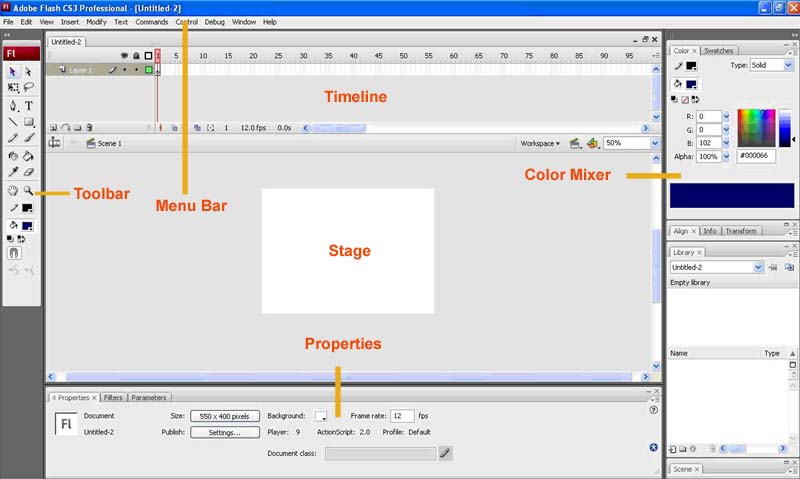Click the No Color icon in the Color panel
Viewport: 800px width, 479px height.
point(685,99)
